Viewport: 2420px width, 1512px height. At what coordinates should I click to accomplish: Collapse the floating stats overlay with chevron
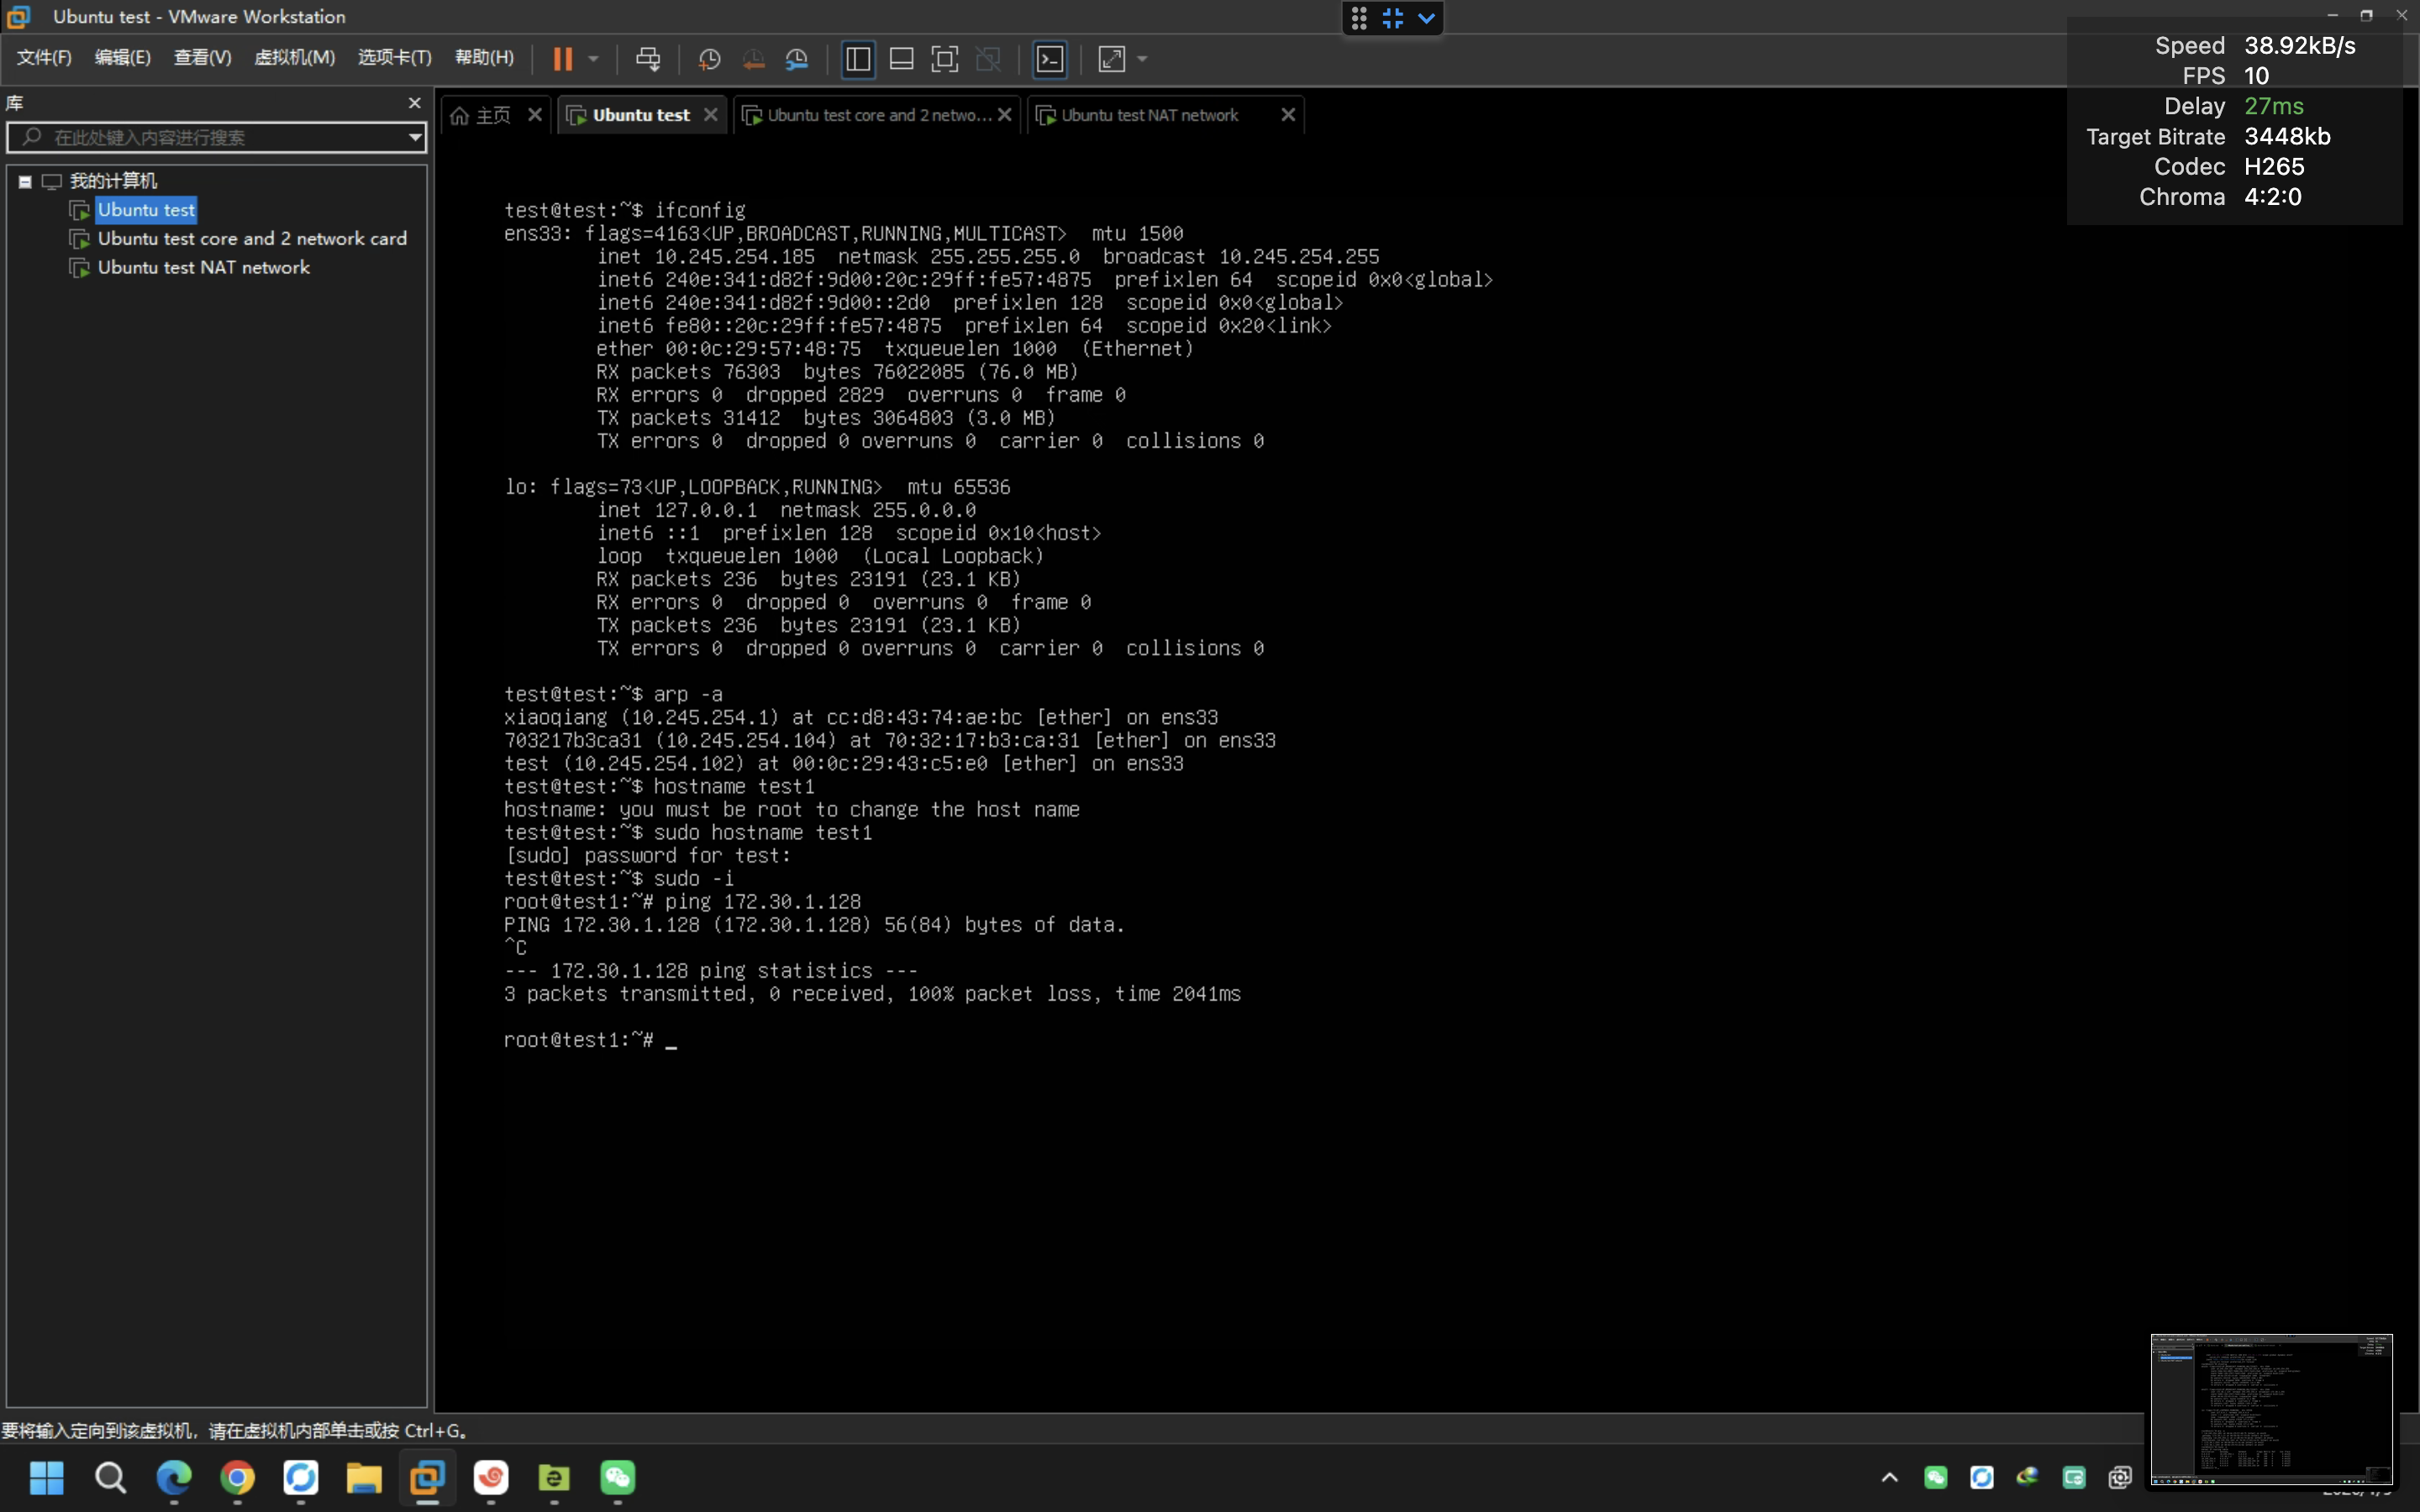coord(1426,18)
